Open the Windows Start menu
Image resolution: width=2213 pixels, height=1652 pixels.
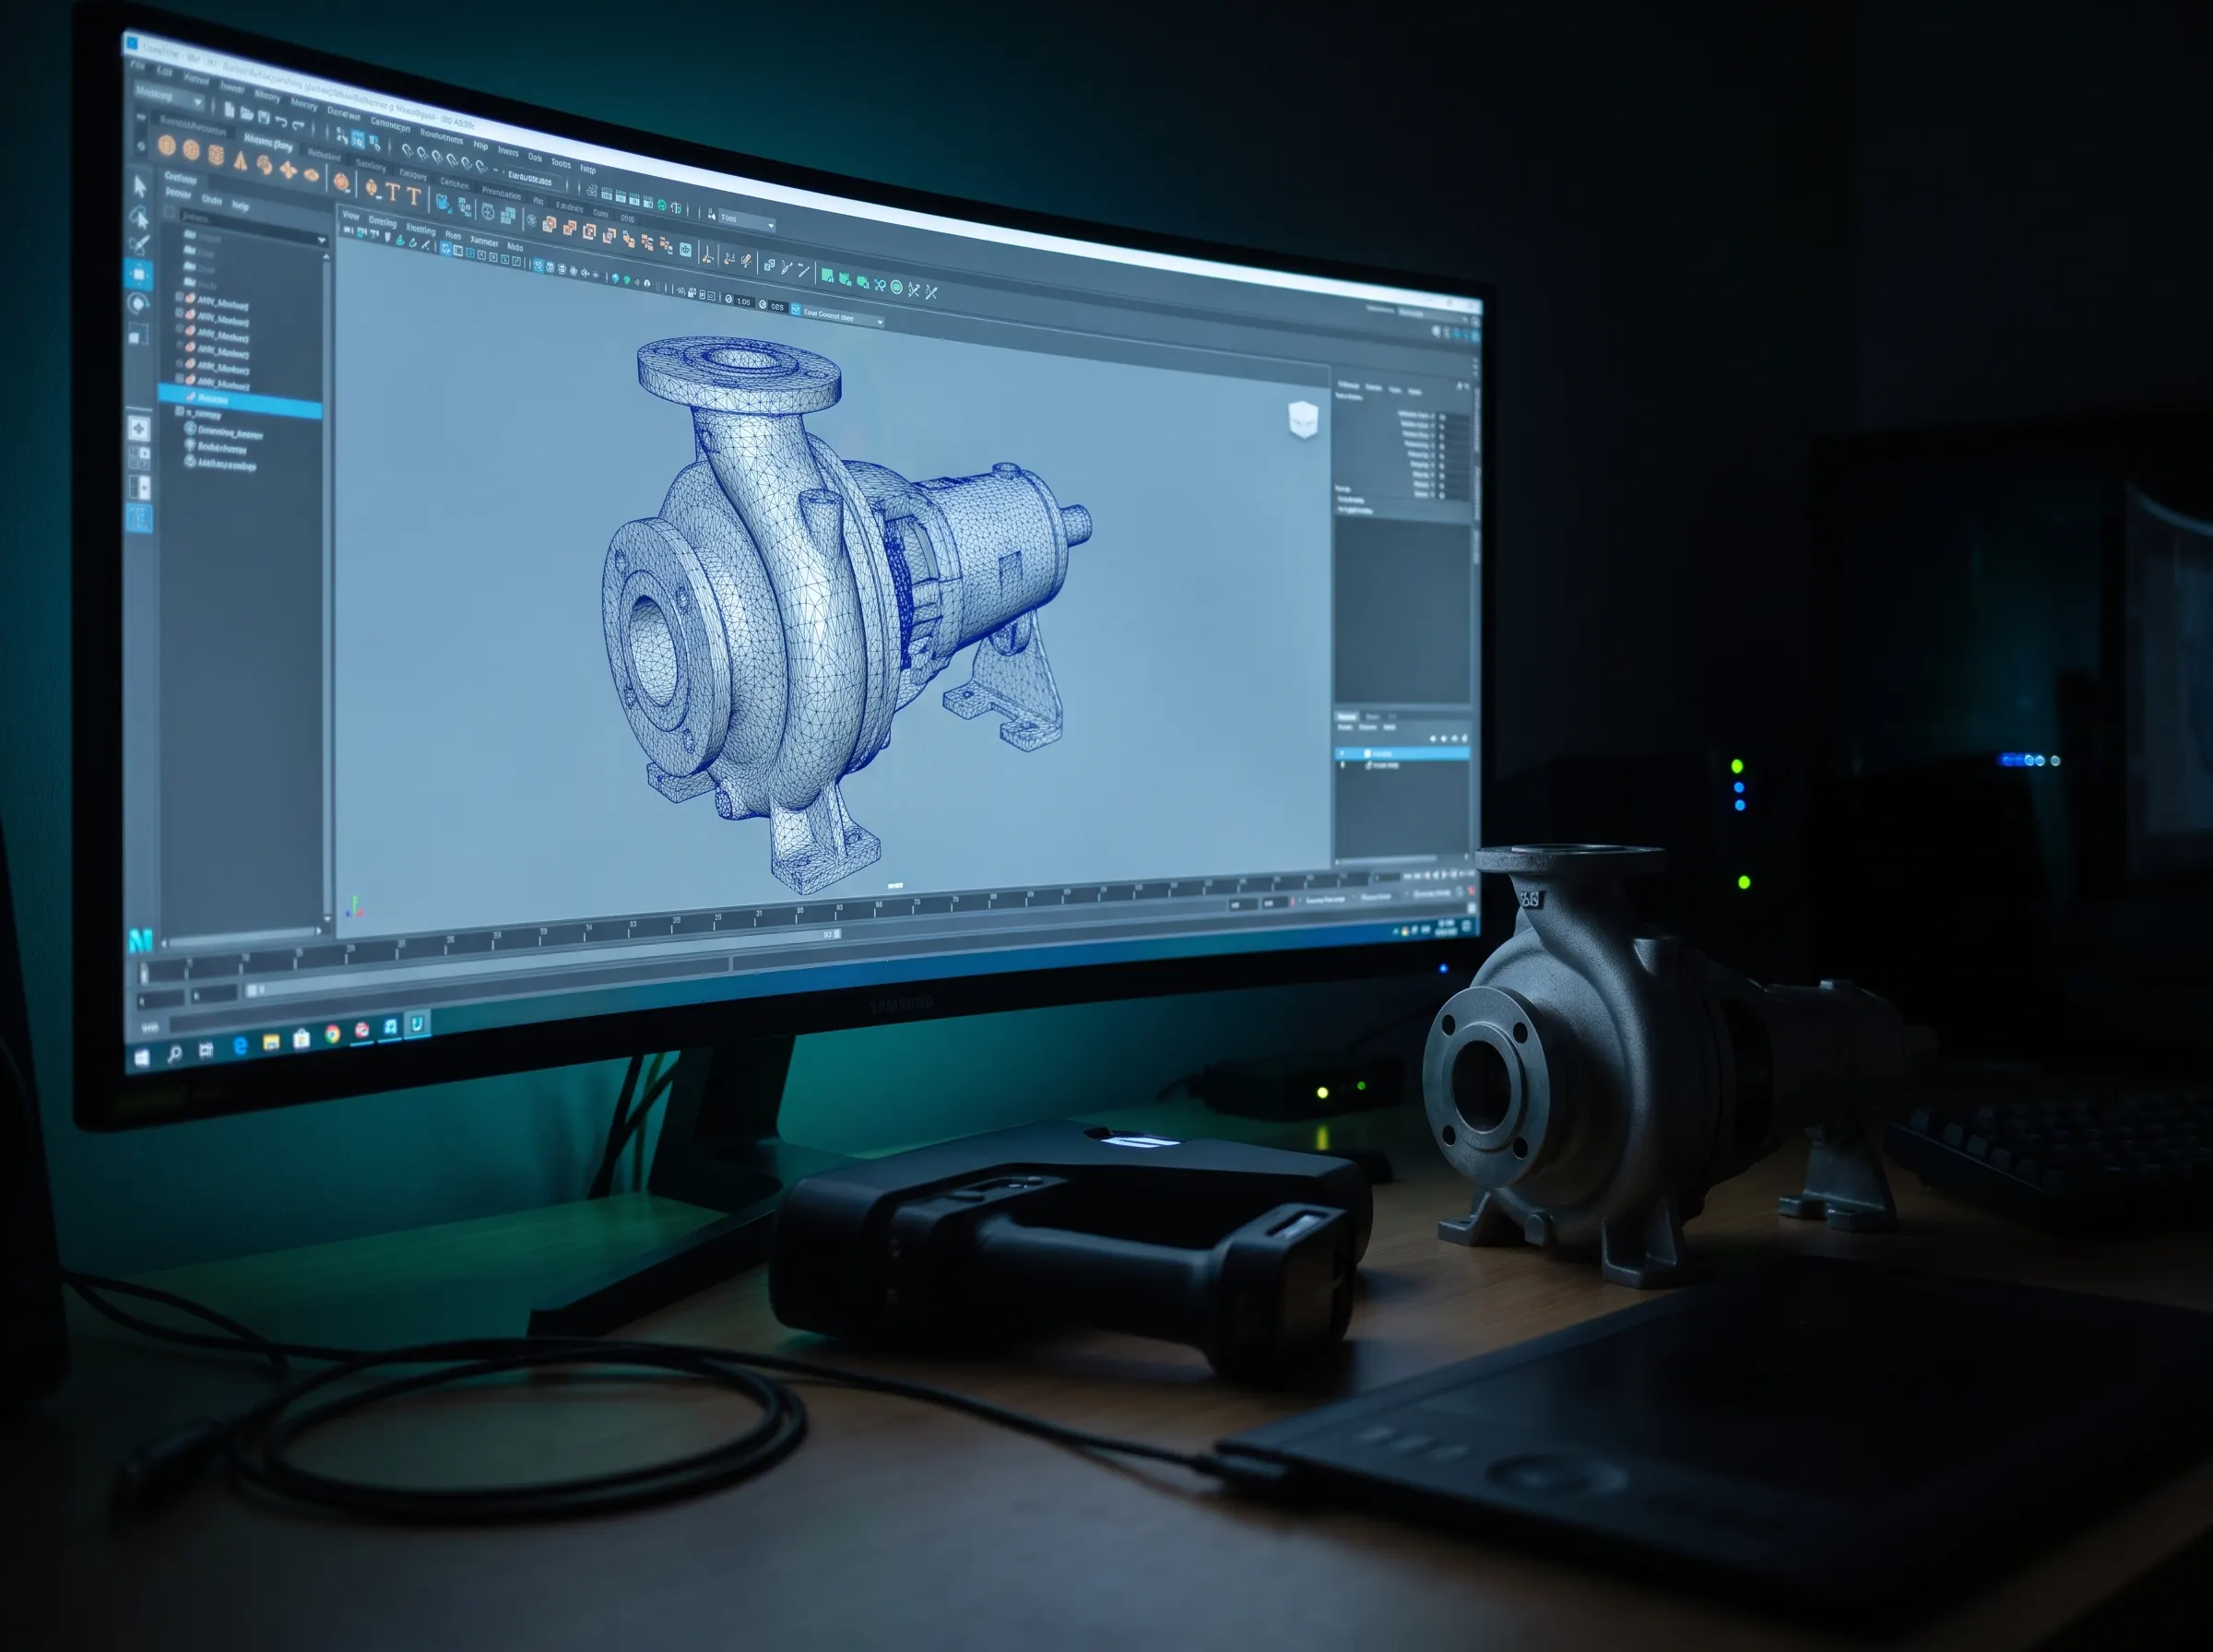click(142, 1059)
